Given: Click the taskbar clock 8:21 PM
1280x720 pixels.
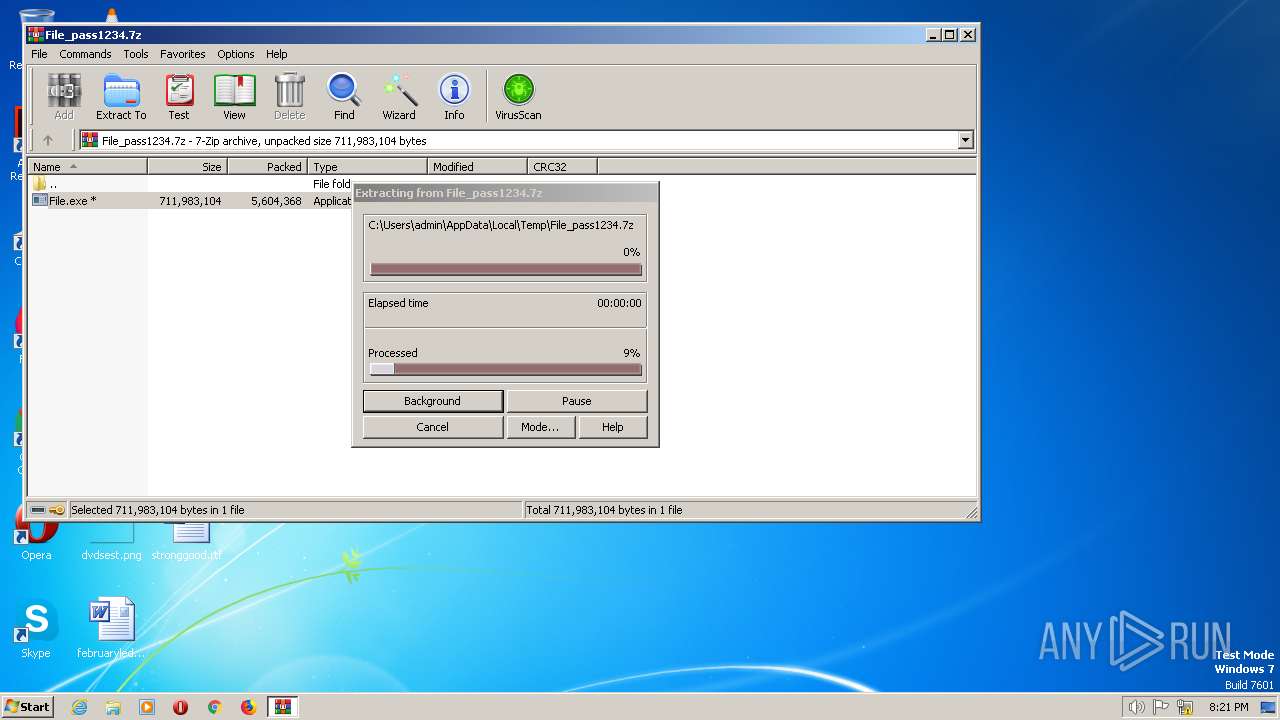Looking at the screenshot, I should coord(1229,707).
